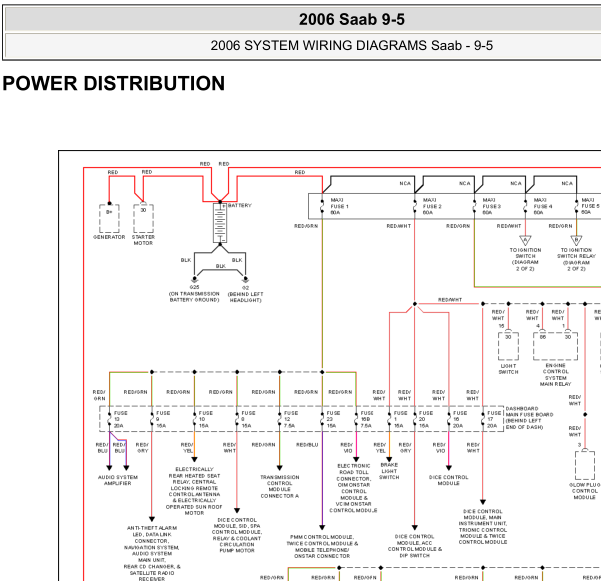Click Fuse 1 15A on the fuse board
The image size is (601, 581).
389,419
